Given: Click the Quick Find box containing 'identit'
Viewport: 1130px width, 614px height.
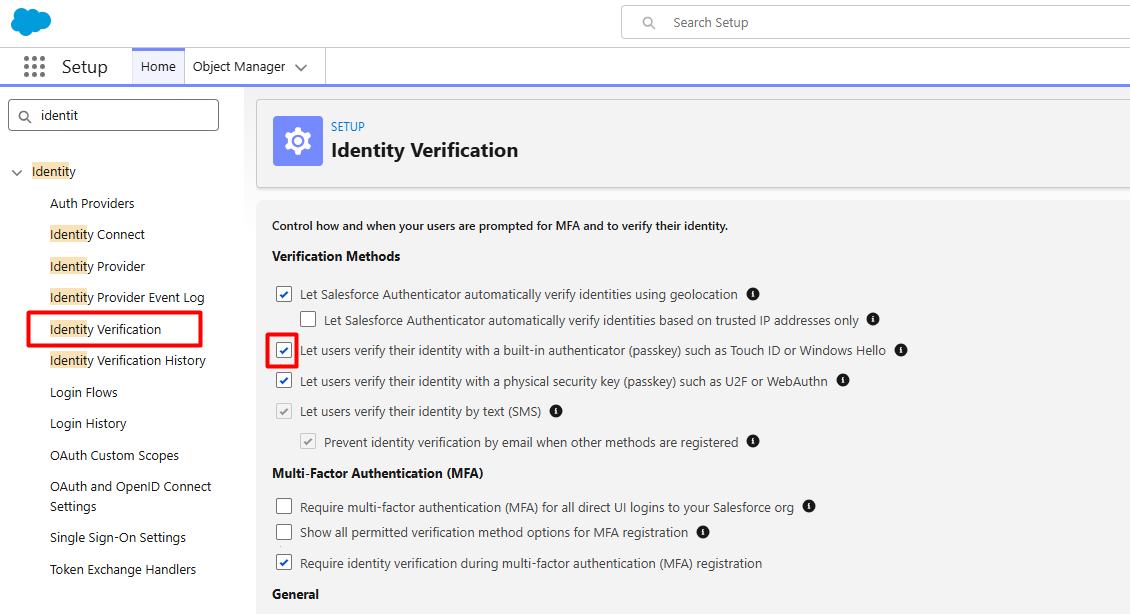Looking at the screenshot, I should [113, 115].
